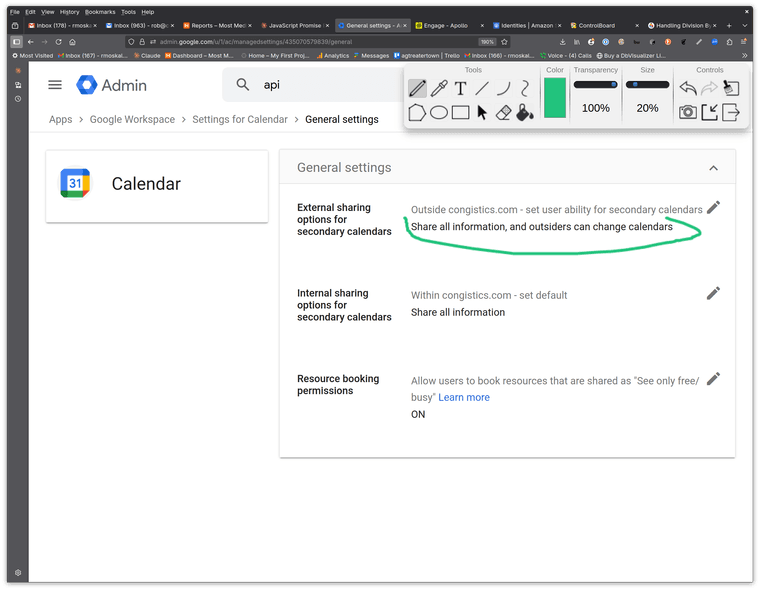Go to the Google Workspace breadcrumb
The width and height of the screenshot is (760, 590).
132,119
